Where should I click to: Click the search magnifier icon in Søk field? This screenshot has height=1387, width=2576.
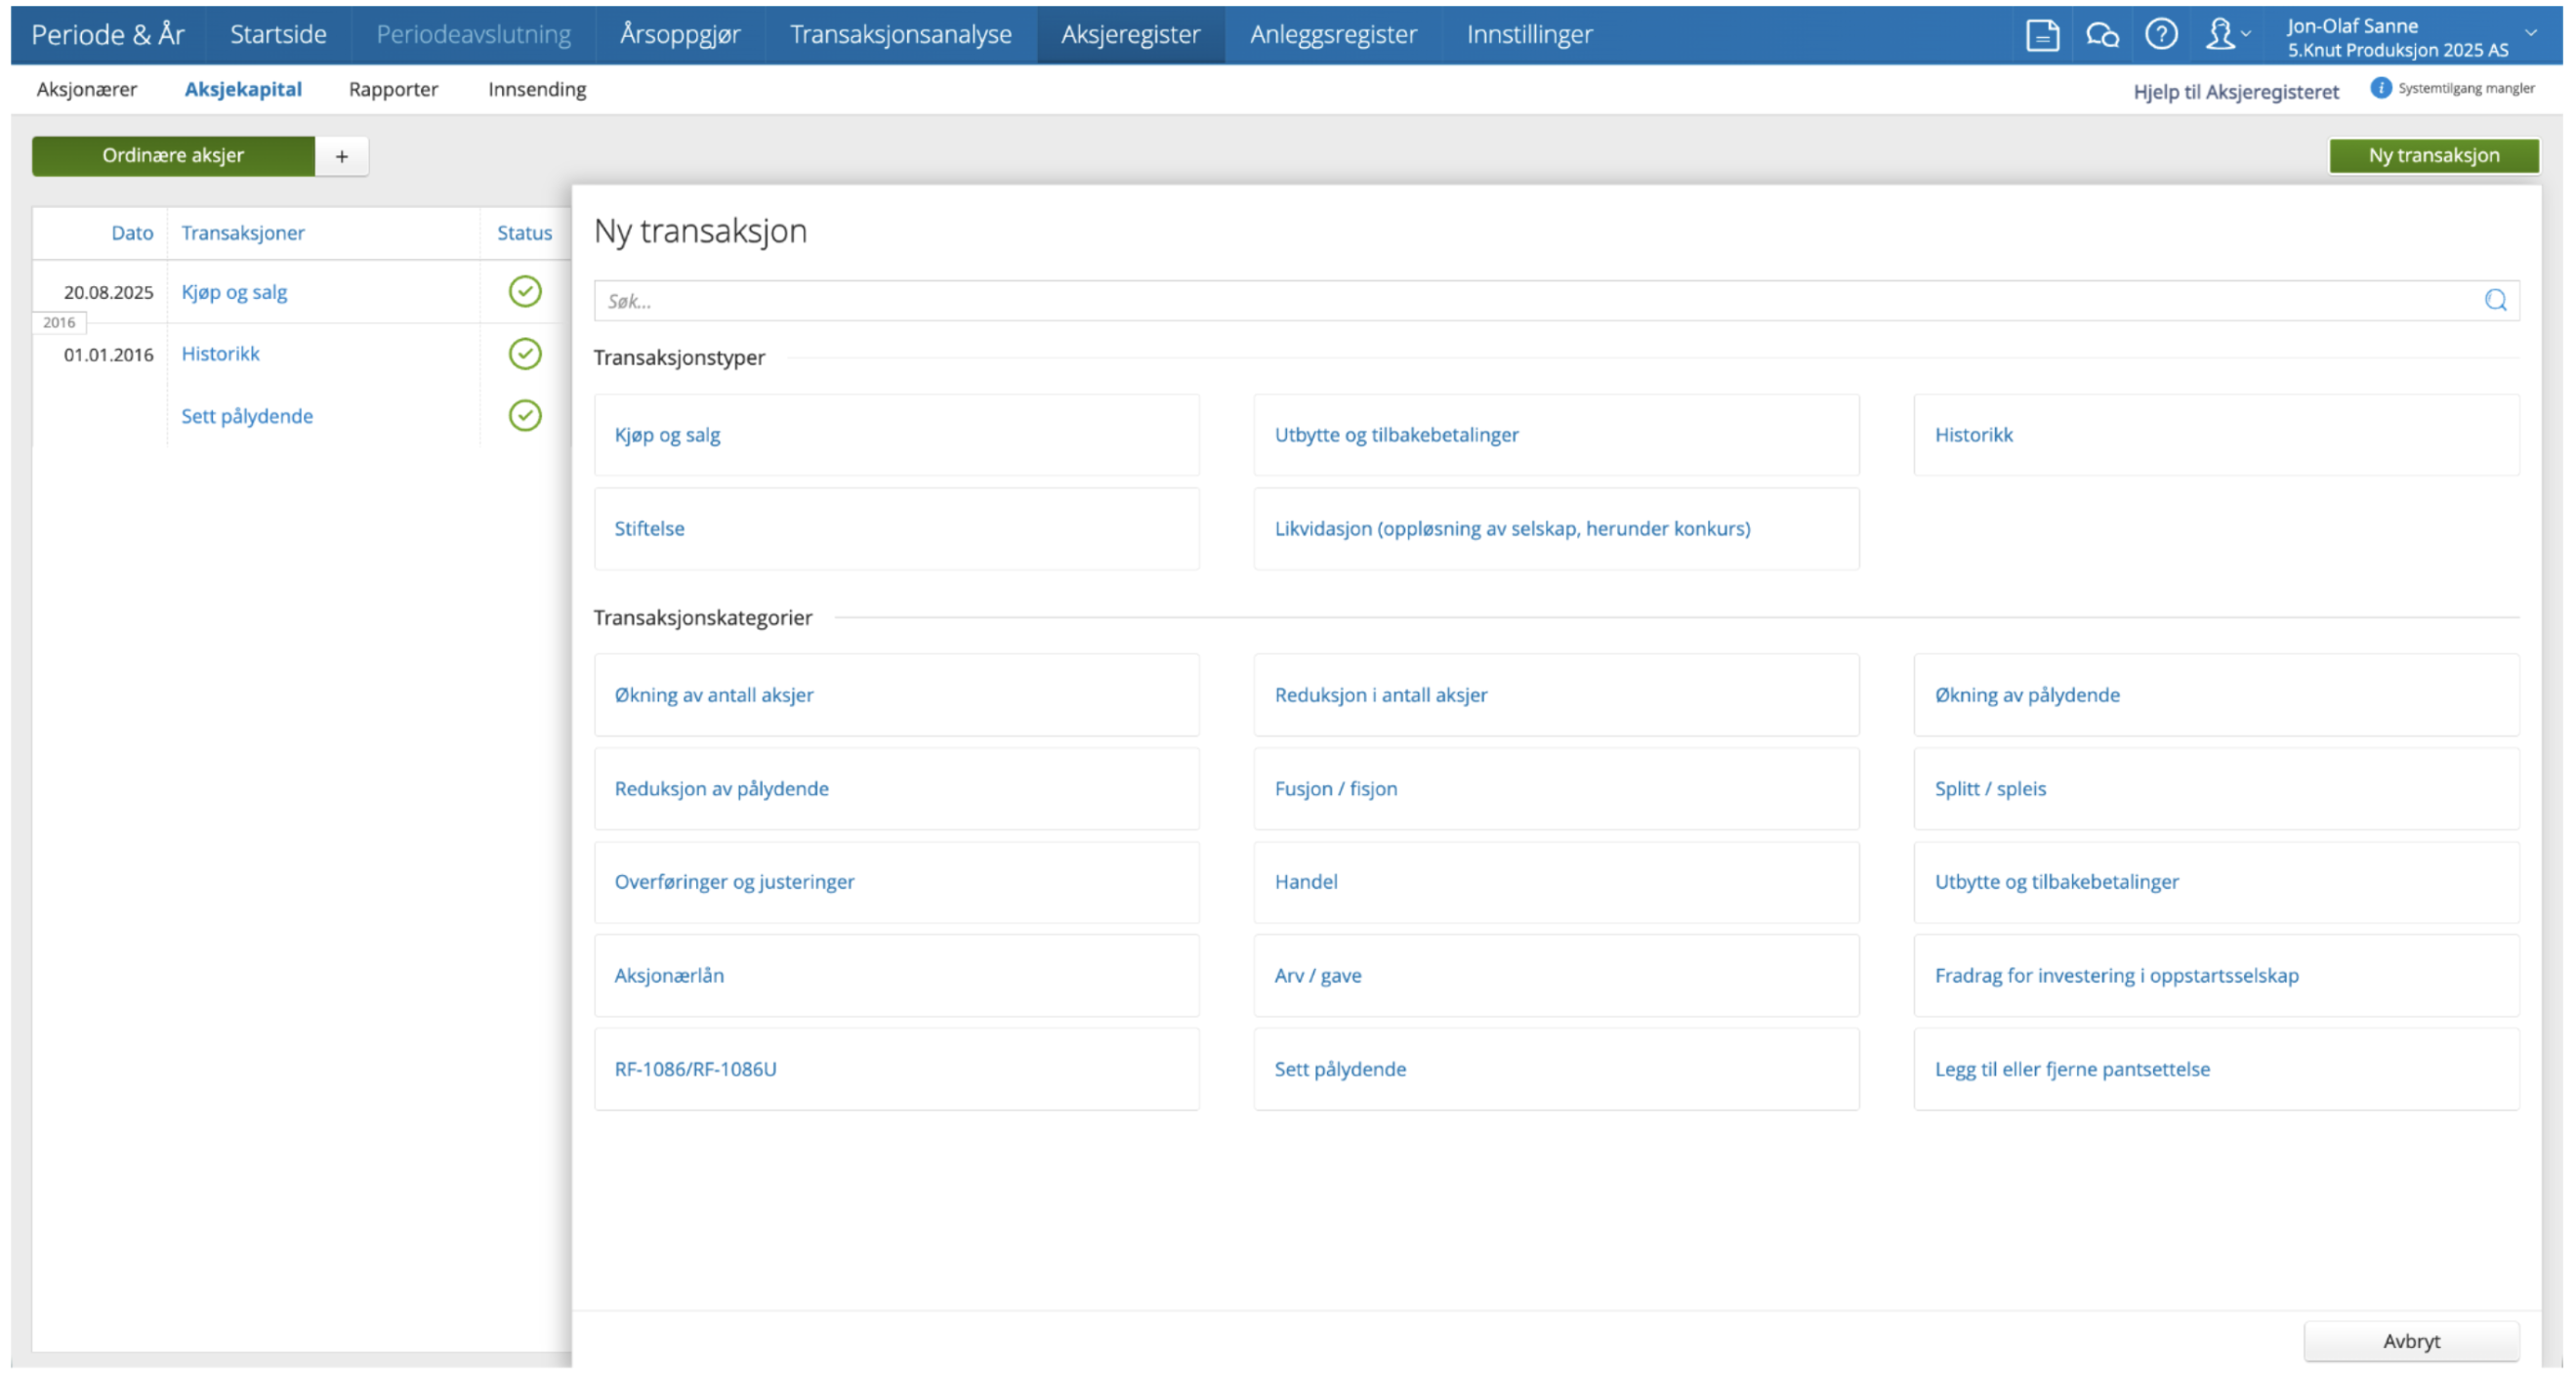click(2494, 300)
